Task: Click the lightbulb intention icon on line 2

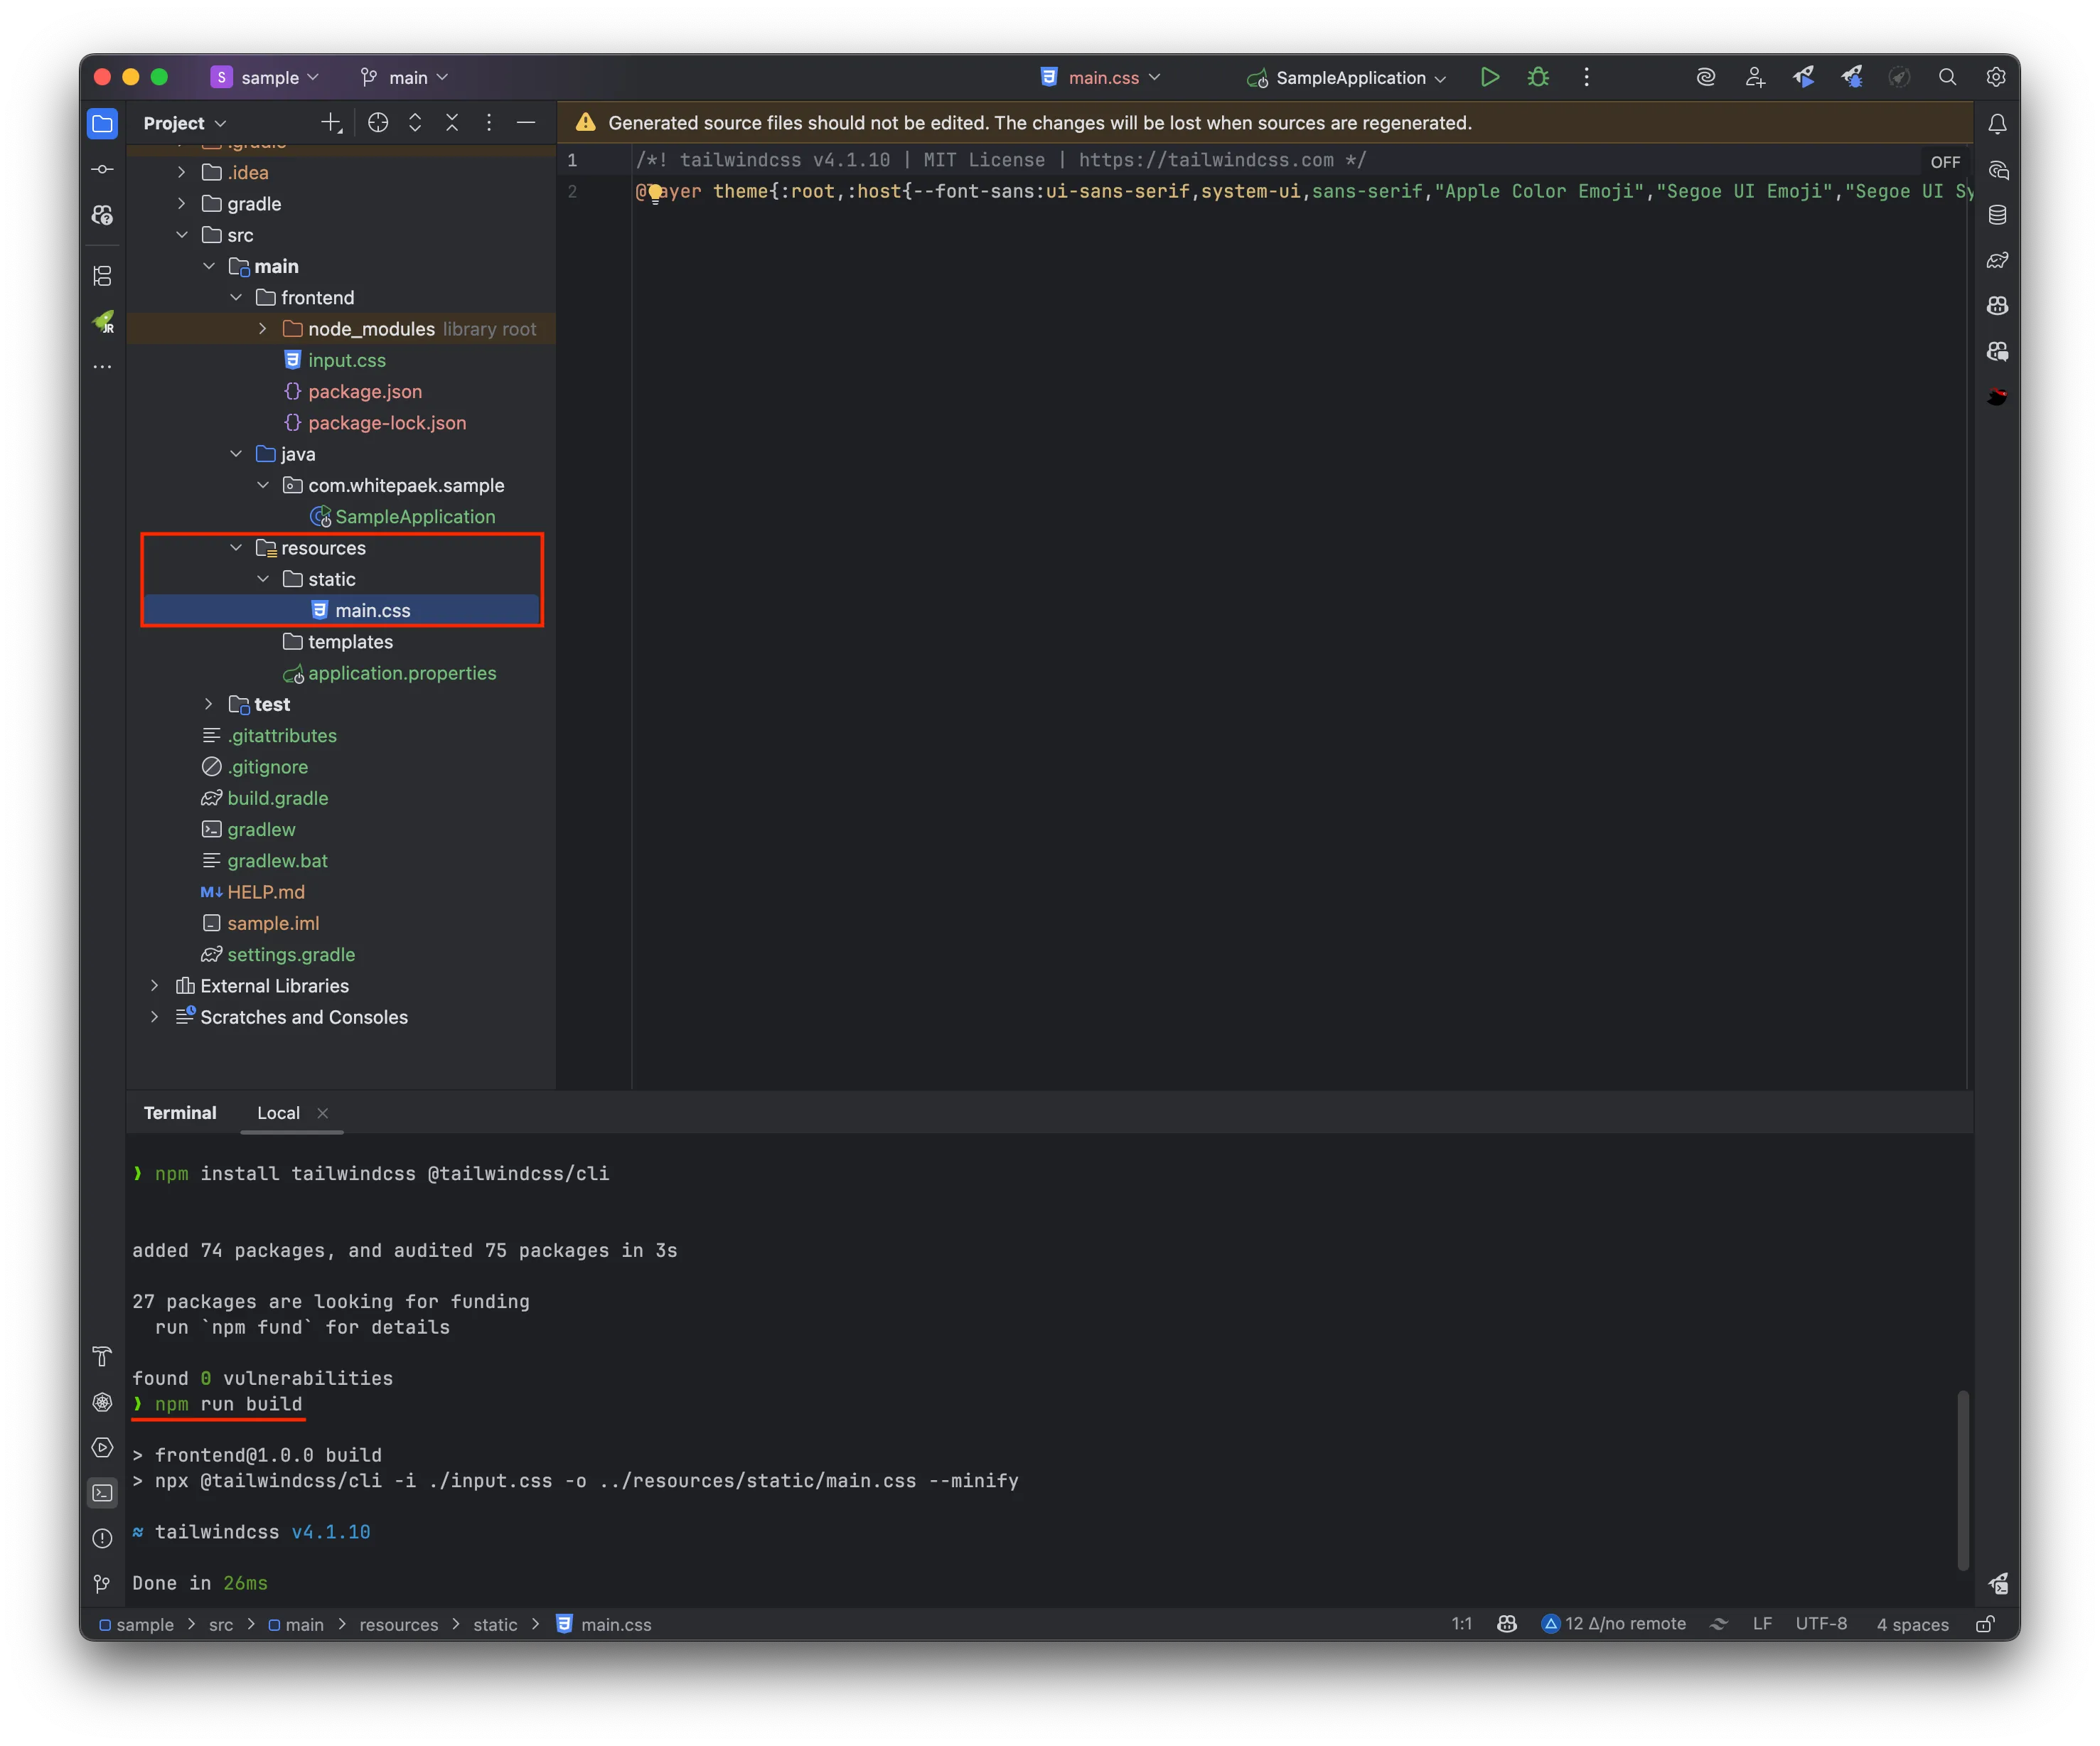Action: click(655, 193)
